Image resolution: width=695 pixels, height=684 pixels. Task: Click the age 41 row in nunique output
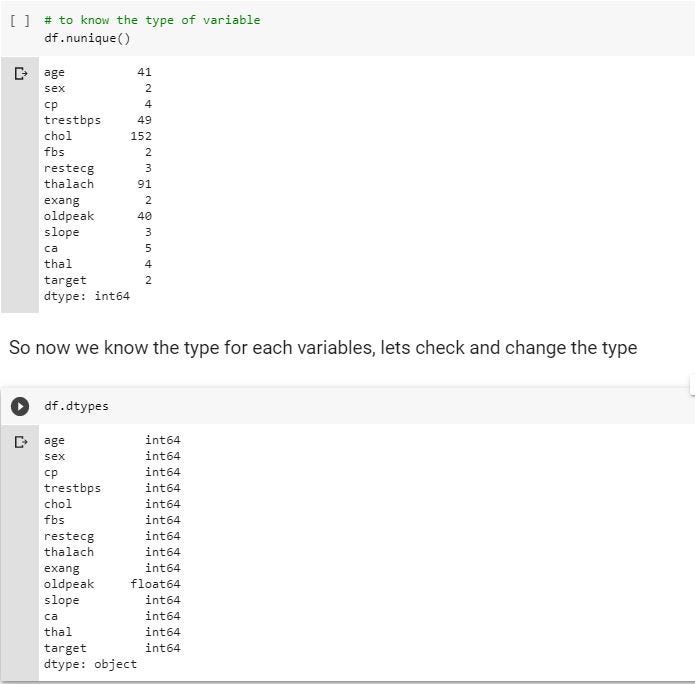[x=97, y=72]
